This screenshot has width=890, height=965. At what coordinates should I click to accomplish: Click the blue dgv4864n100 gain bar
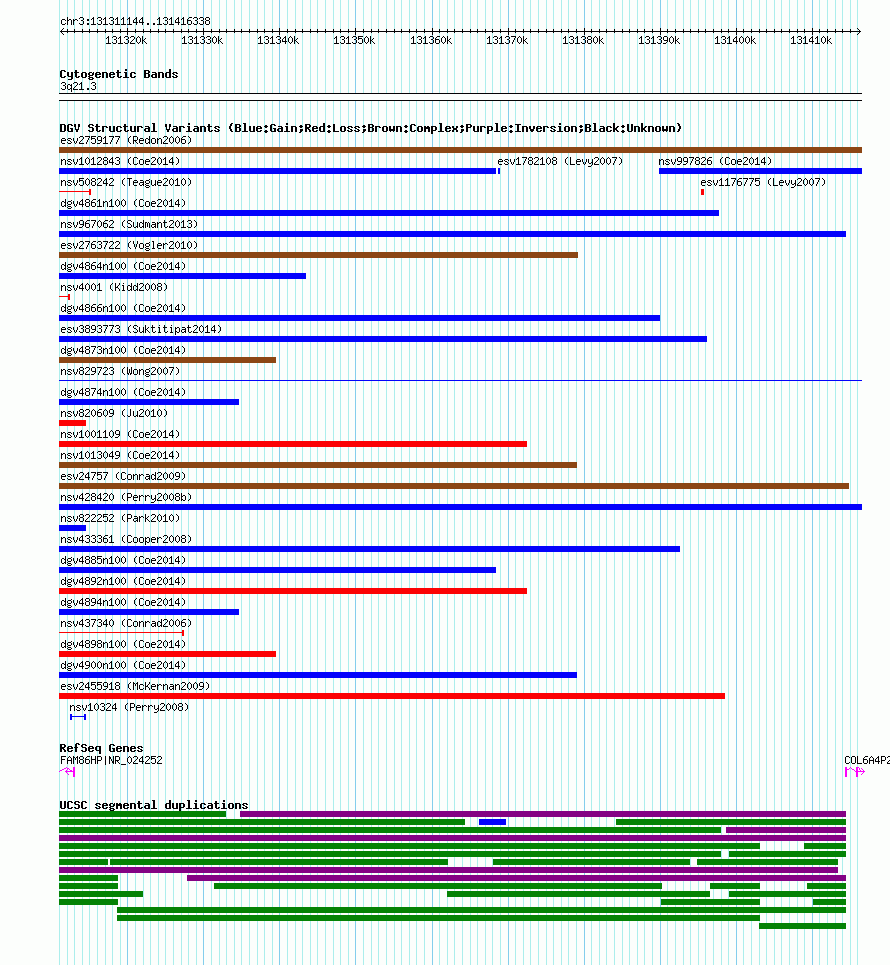[183, 276]
